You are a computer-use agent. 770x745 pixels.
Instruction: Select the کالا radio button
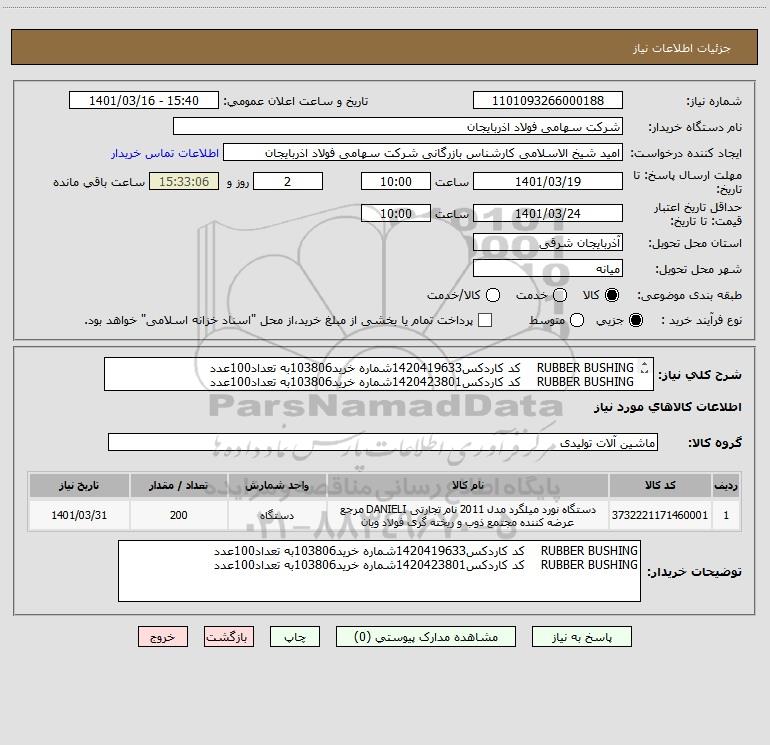[x=612, y=295]
